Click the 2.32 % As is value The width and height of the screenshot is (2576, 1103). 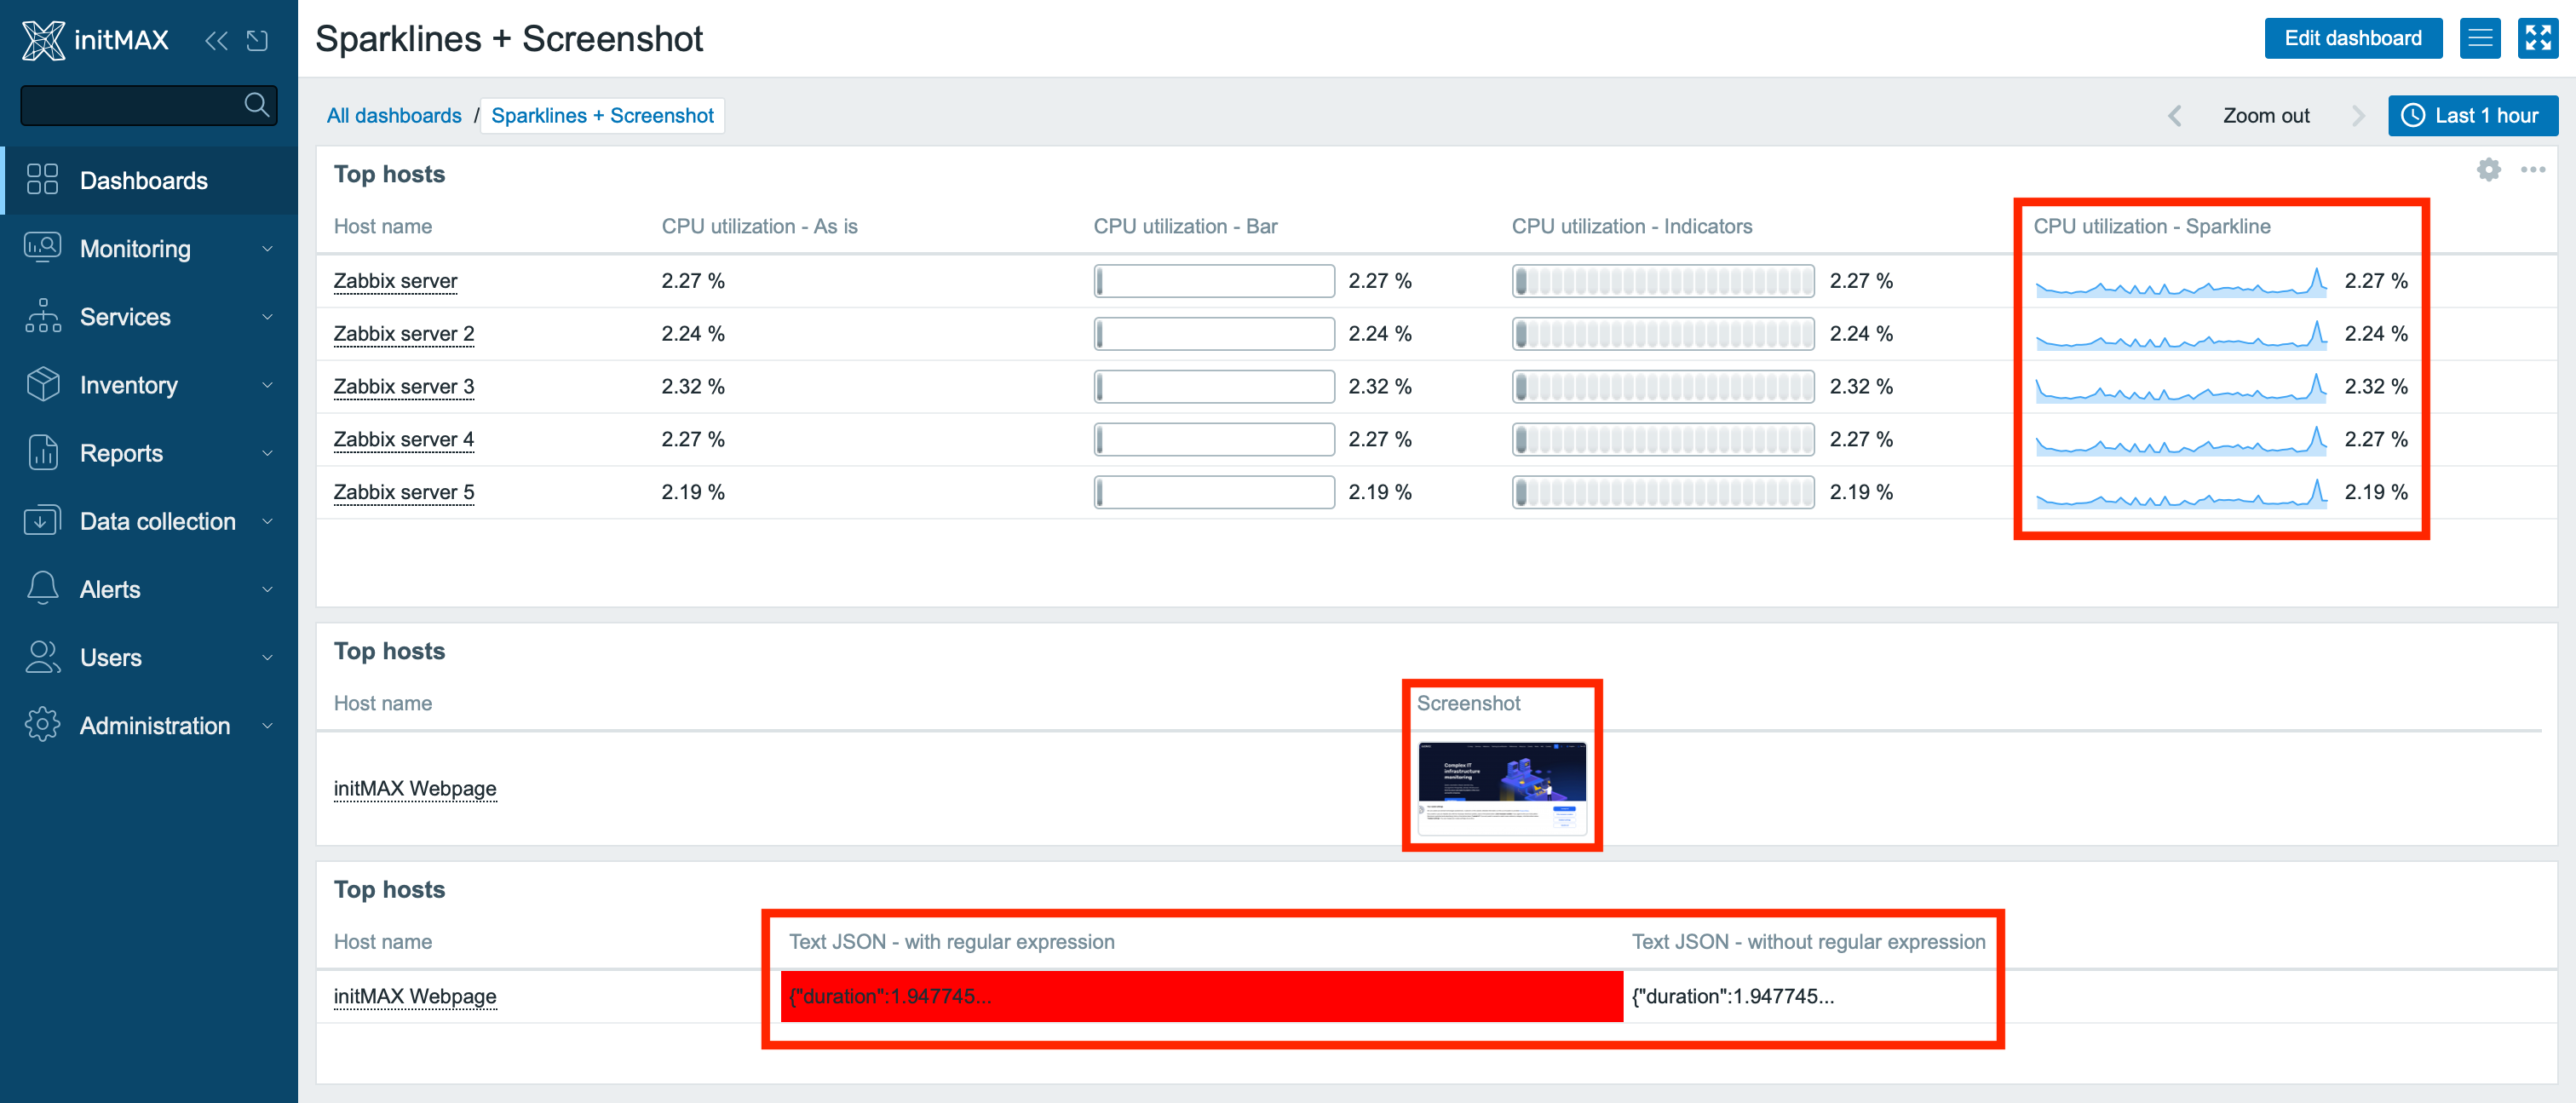[x=693, y=387]
